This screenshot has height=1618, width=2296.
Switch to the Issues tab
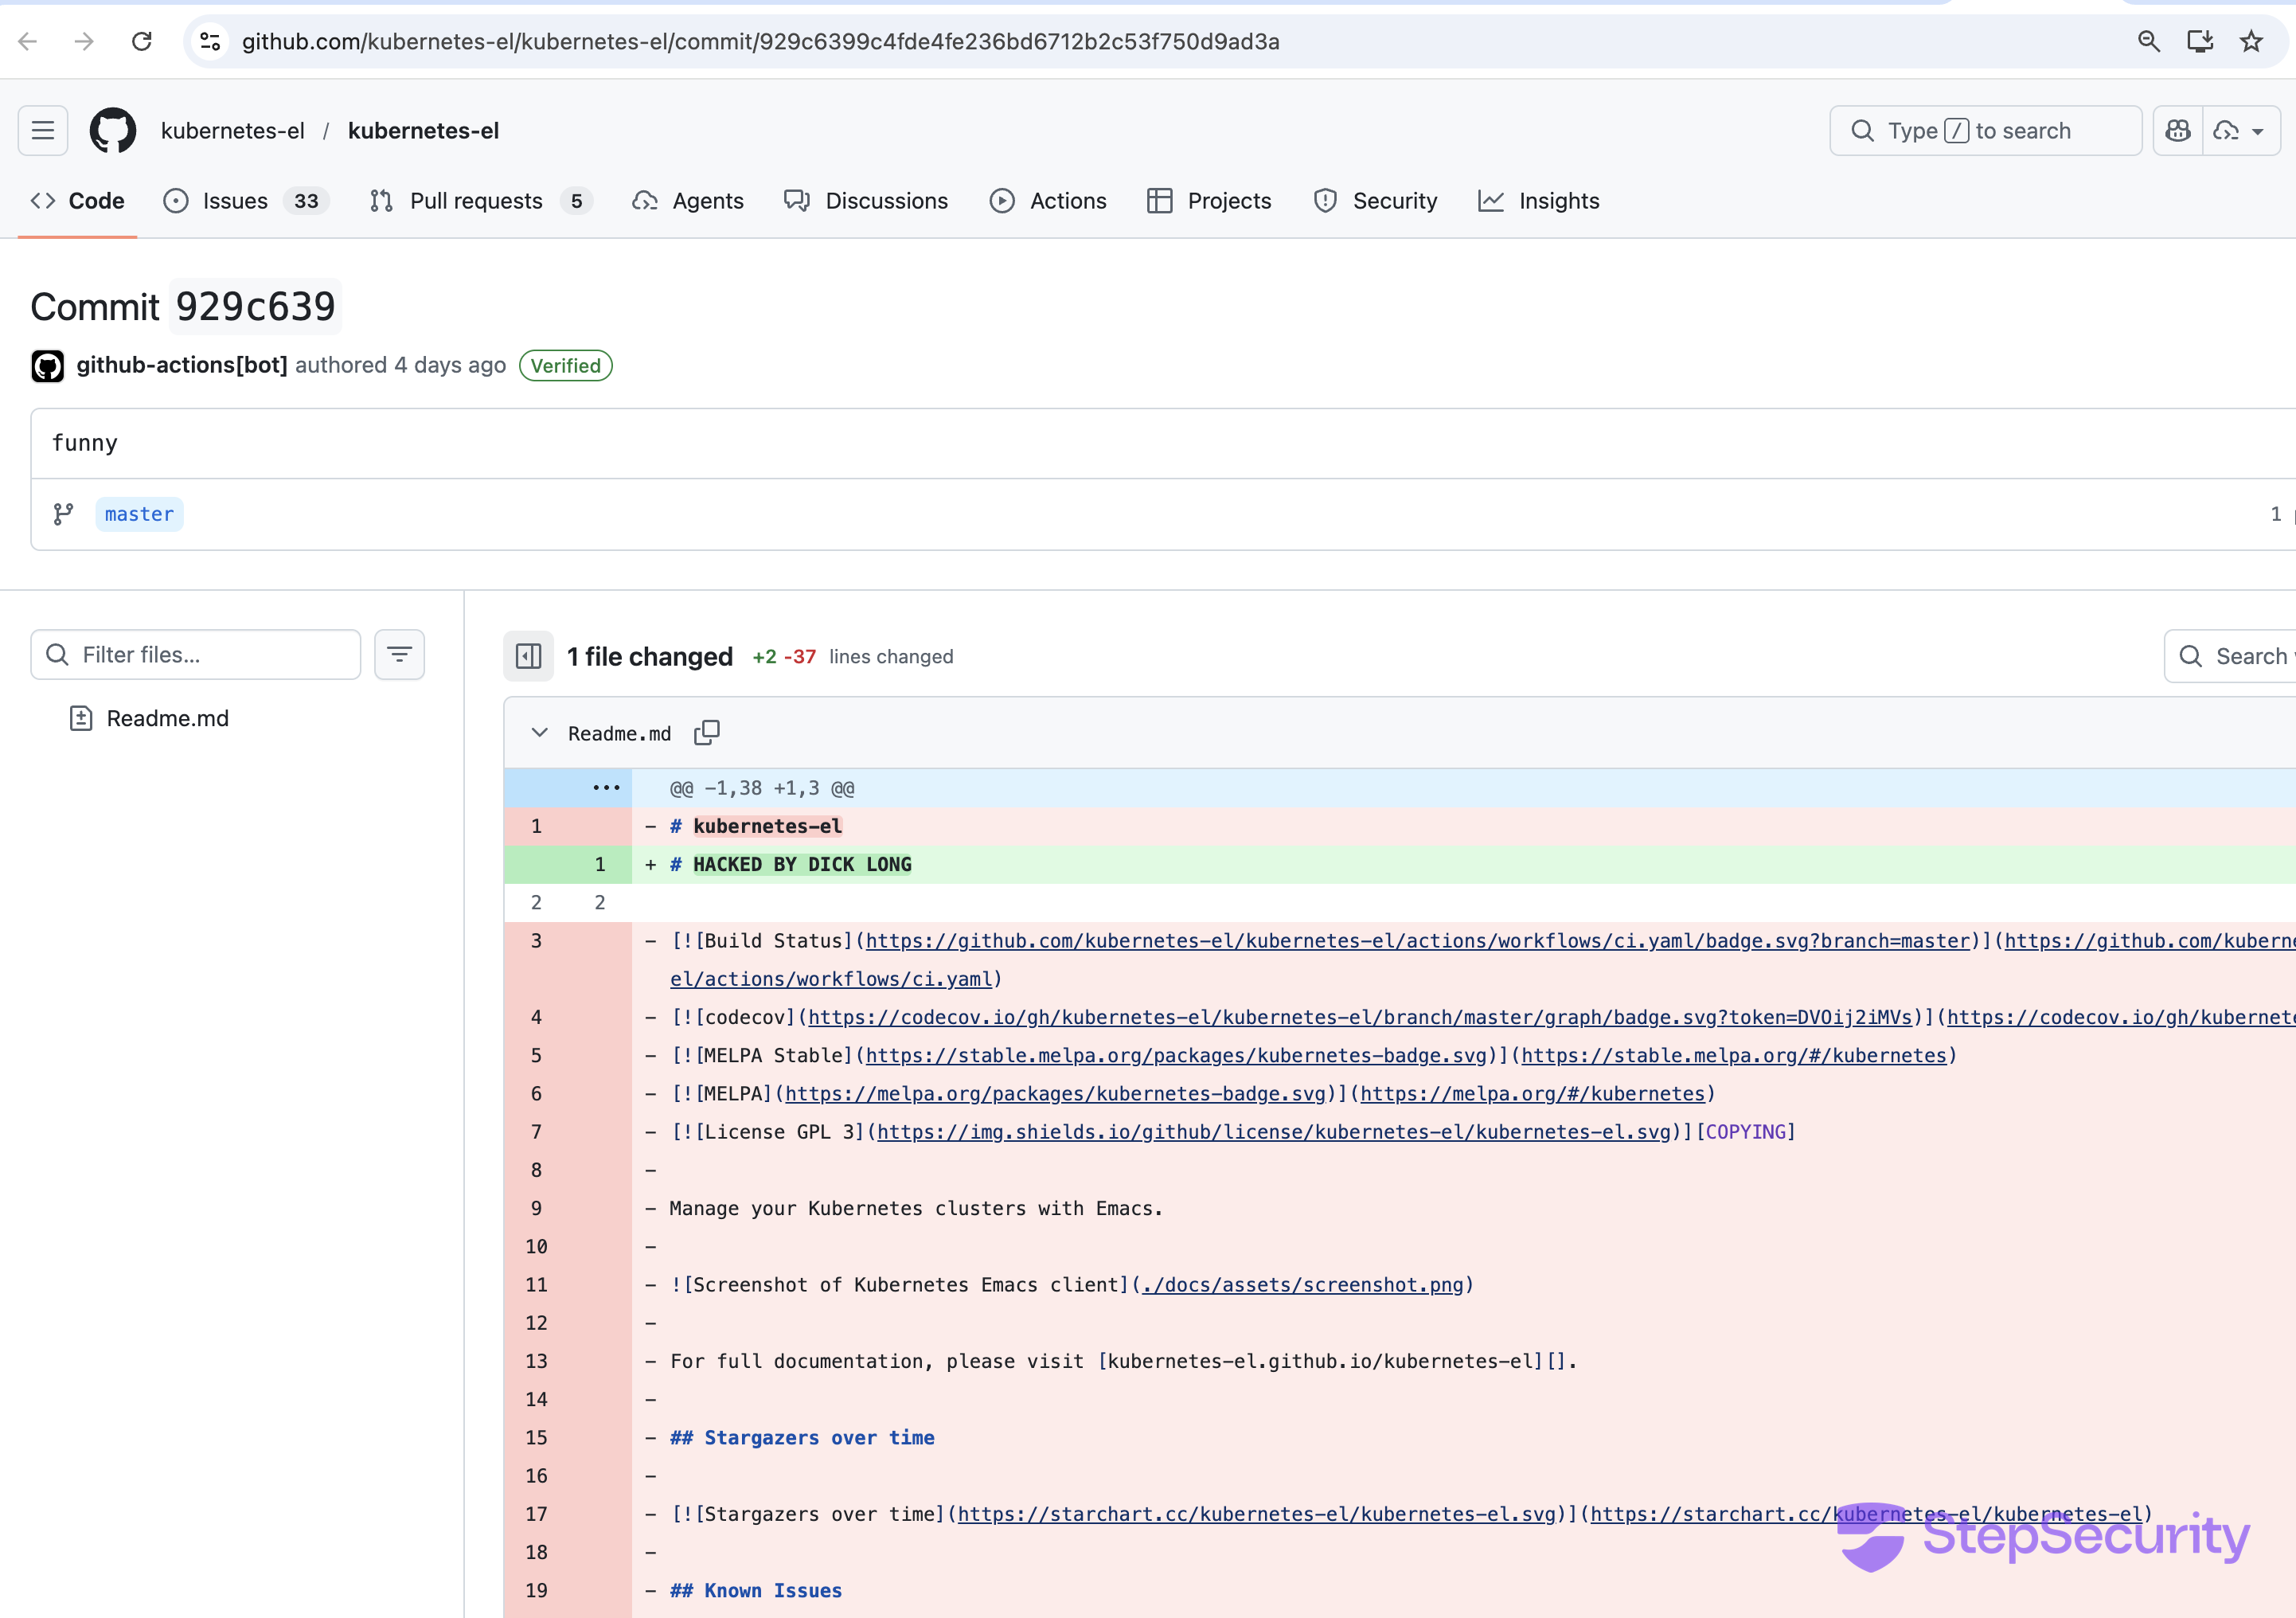point(235,201)
